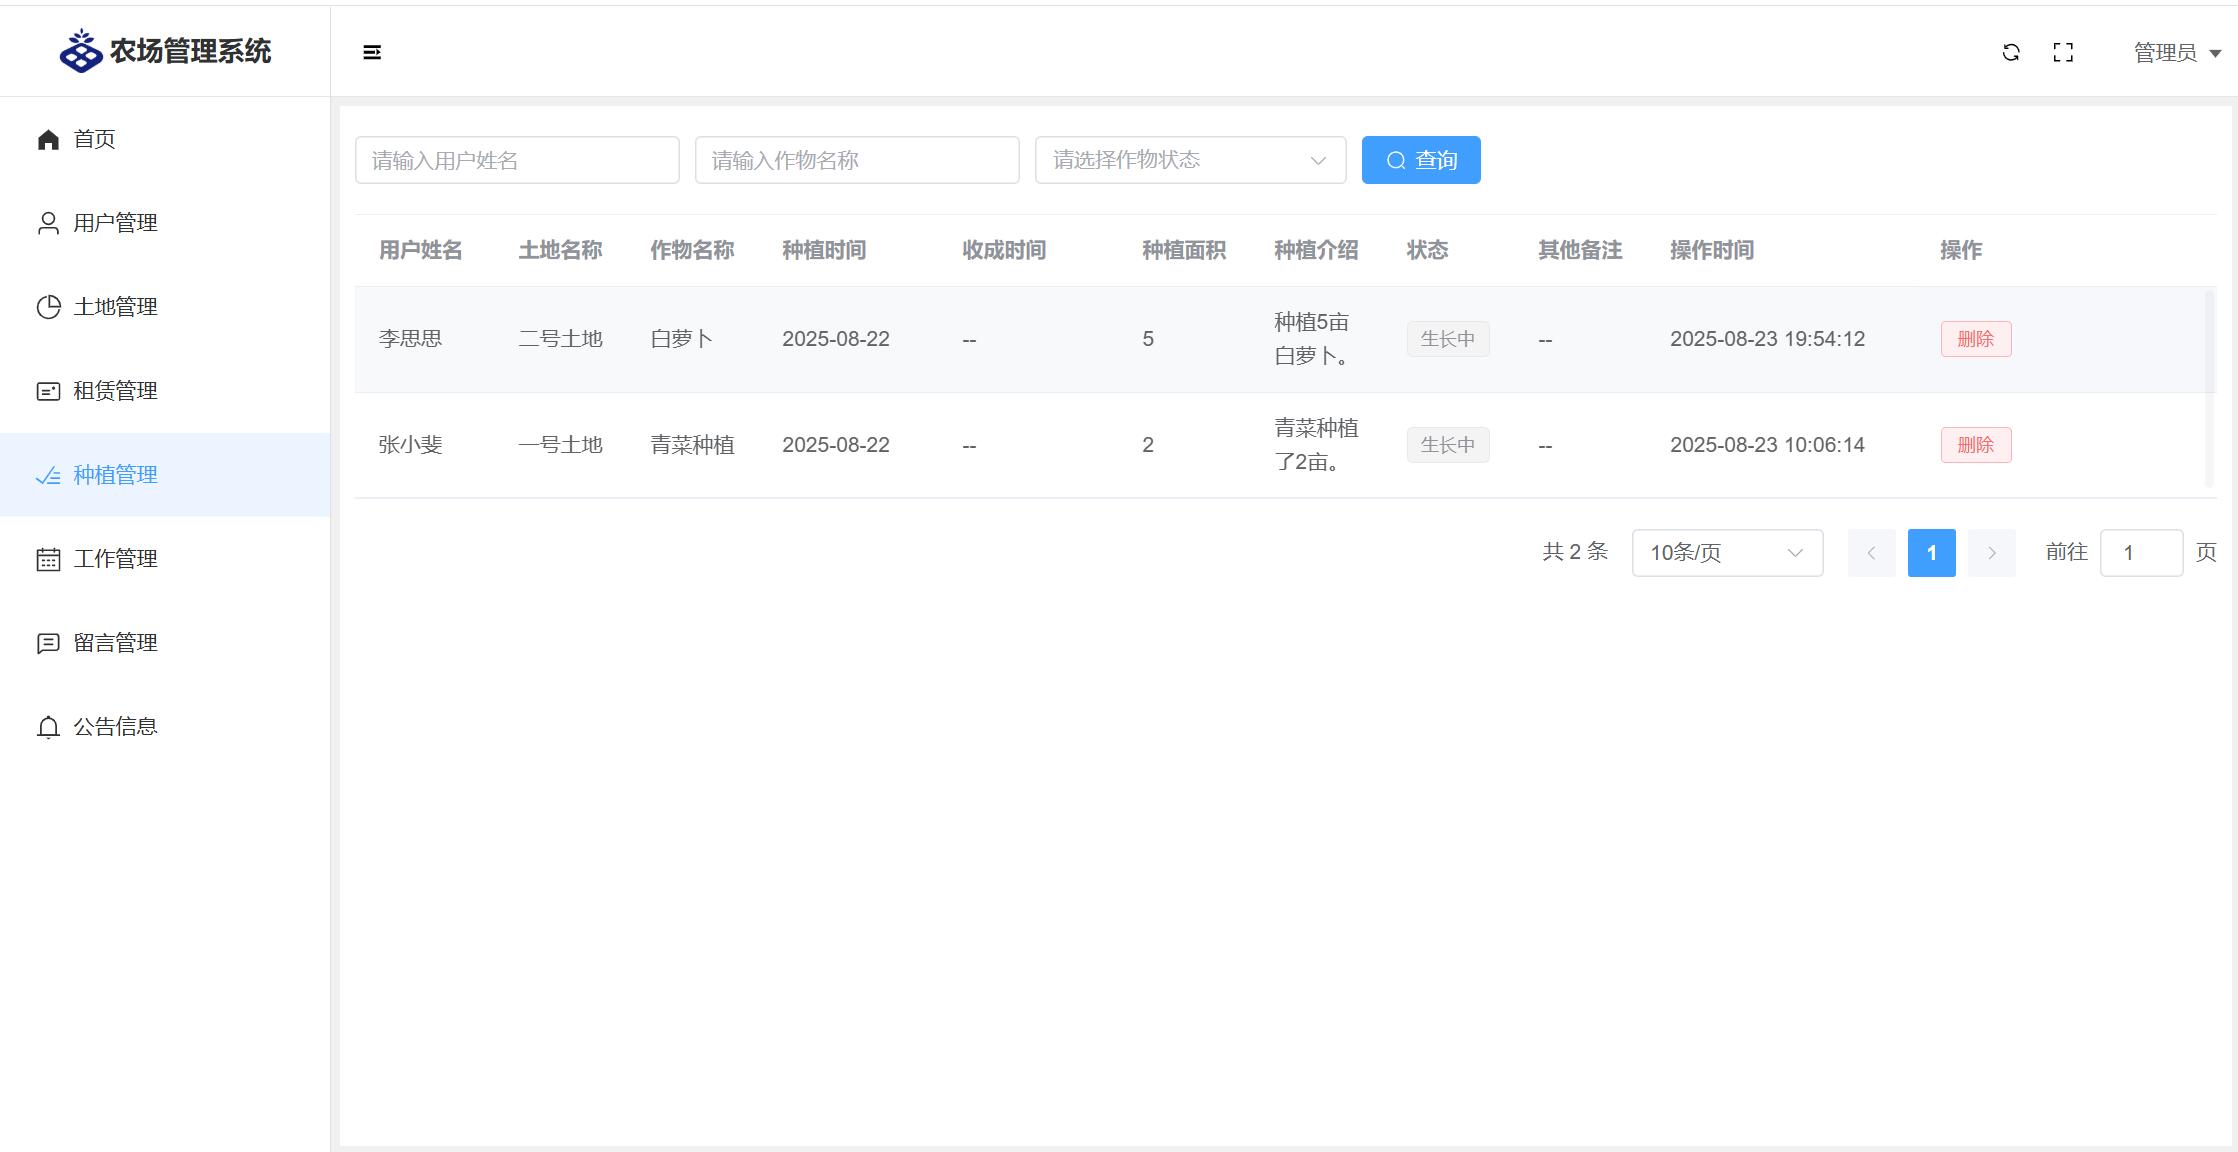Click the sidebar collapse hamburger icon
This screenshot has width=2238, height=1152.
pos(372,52)
